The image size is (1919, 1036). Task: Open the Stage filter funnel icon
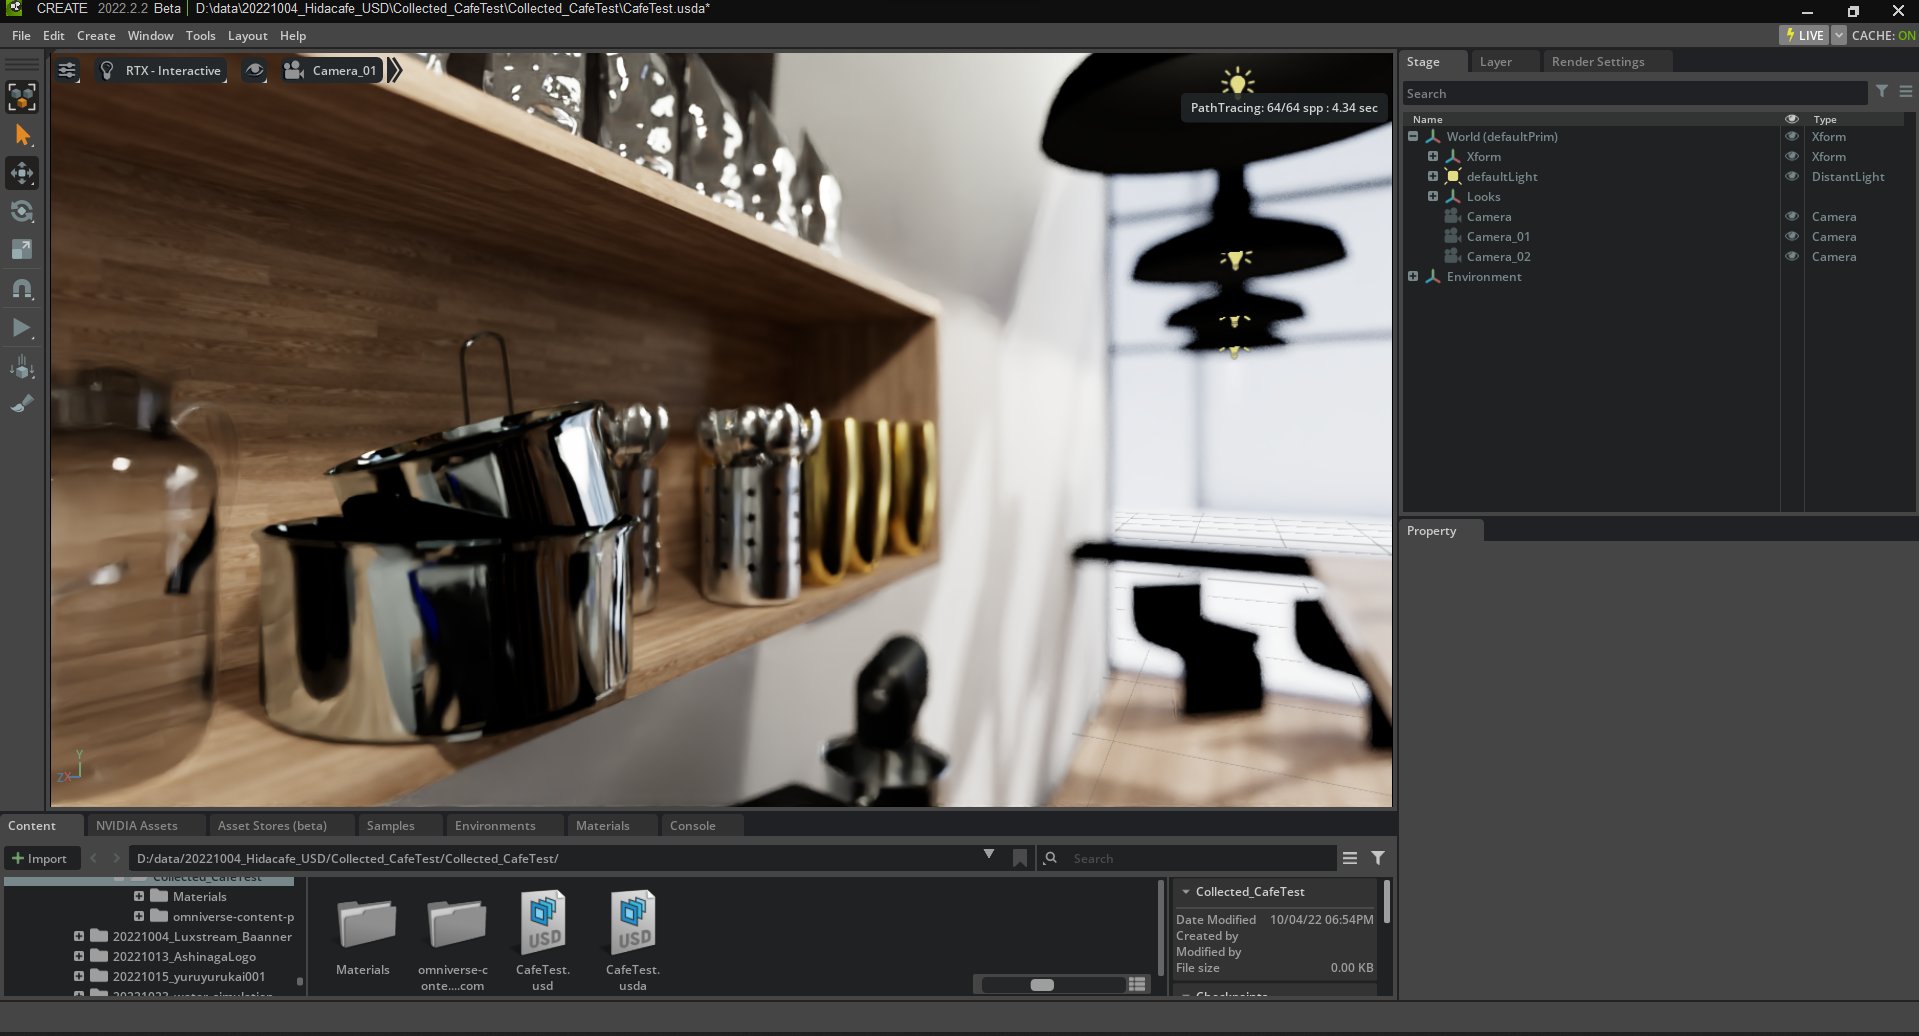click(1882, 91)
